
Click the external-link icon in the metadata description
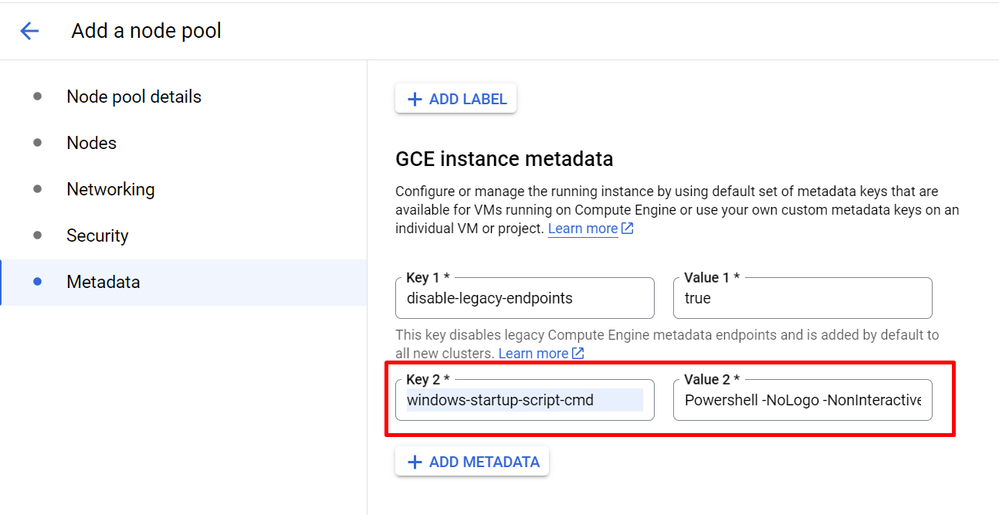(x=627, y=229)
